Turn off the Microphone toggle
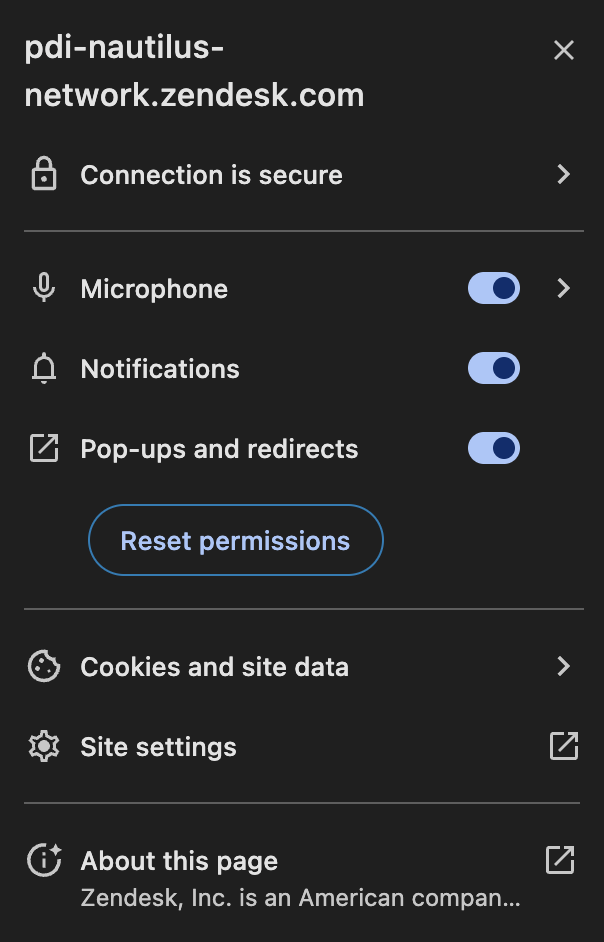This screenshot has height=942, width=604. 493,288
